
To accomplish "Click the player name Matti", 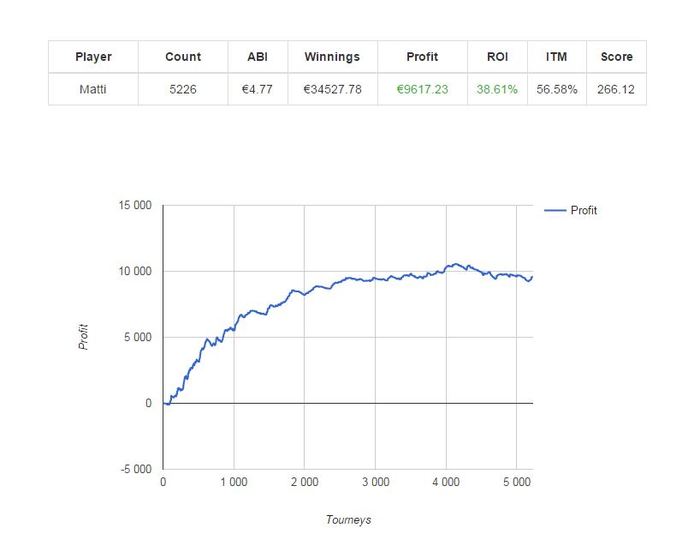I will (x=93, y=89).
